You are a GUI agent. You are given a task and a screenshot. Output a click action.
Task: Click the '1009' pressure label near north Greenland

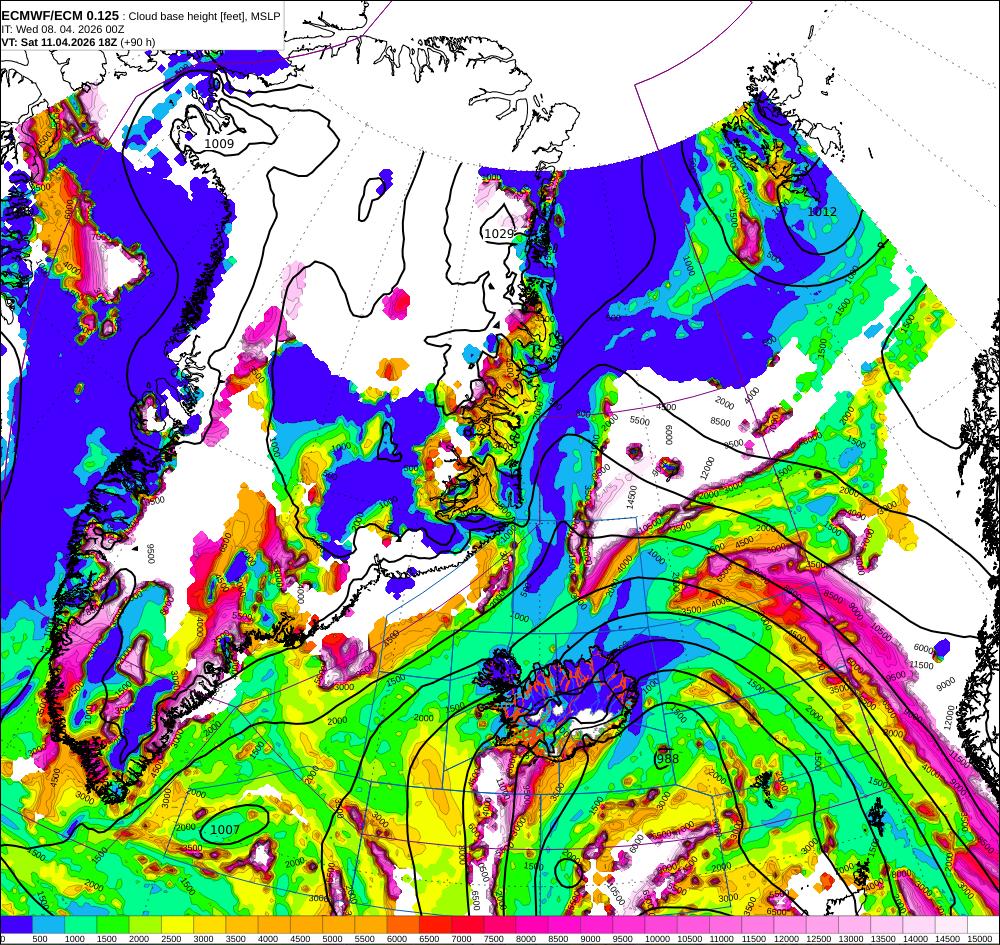(x=219, y=144)
